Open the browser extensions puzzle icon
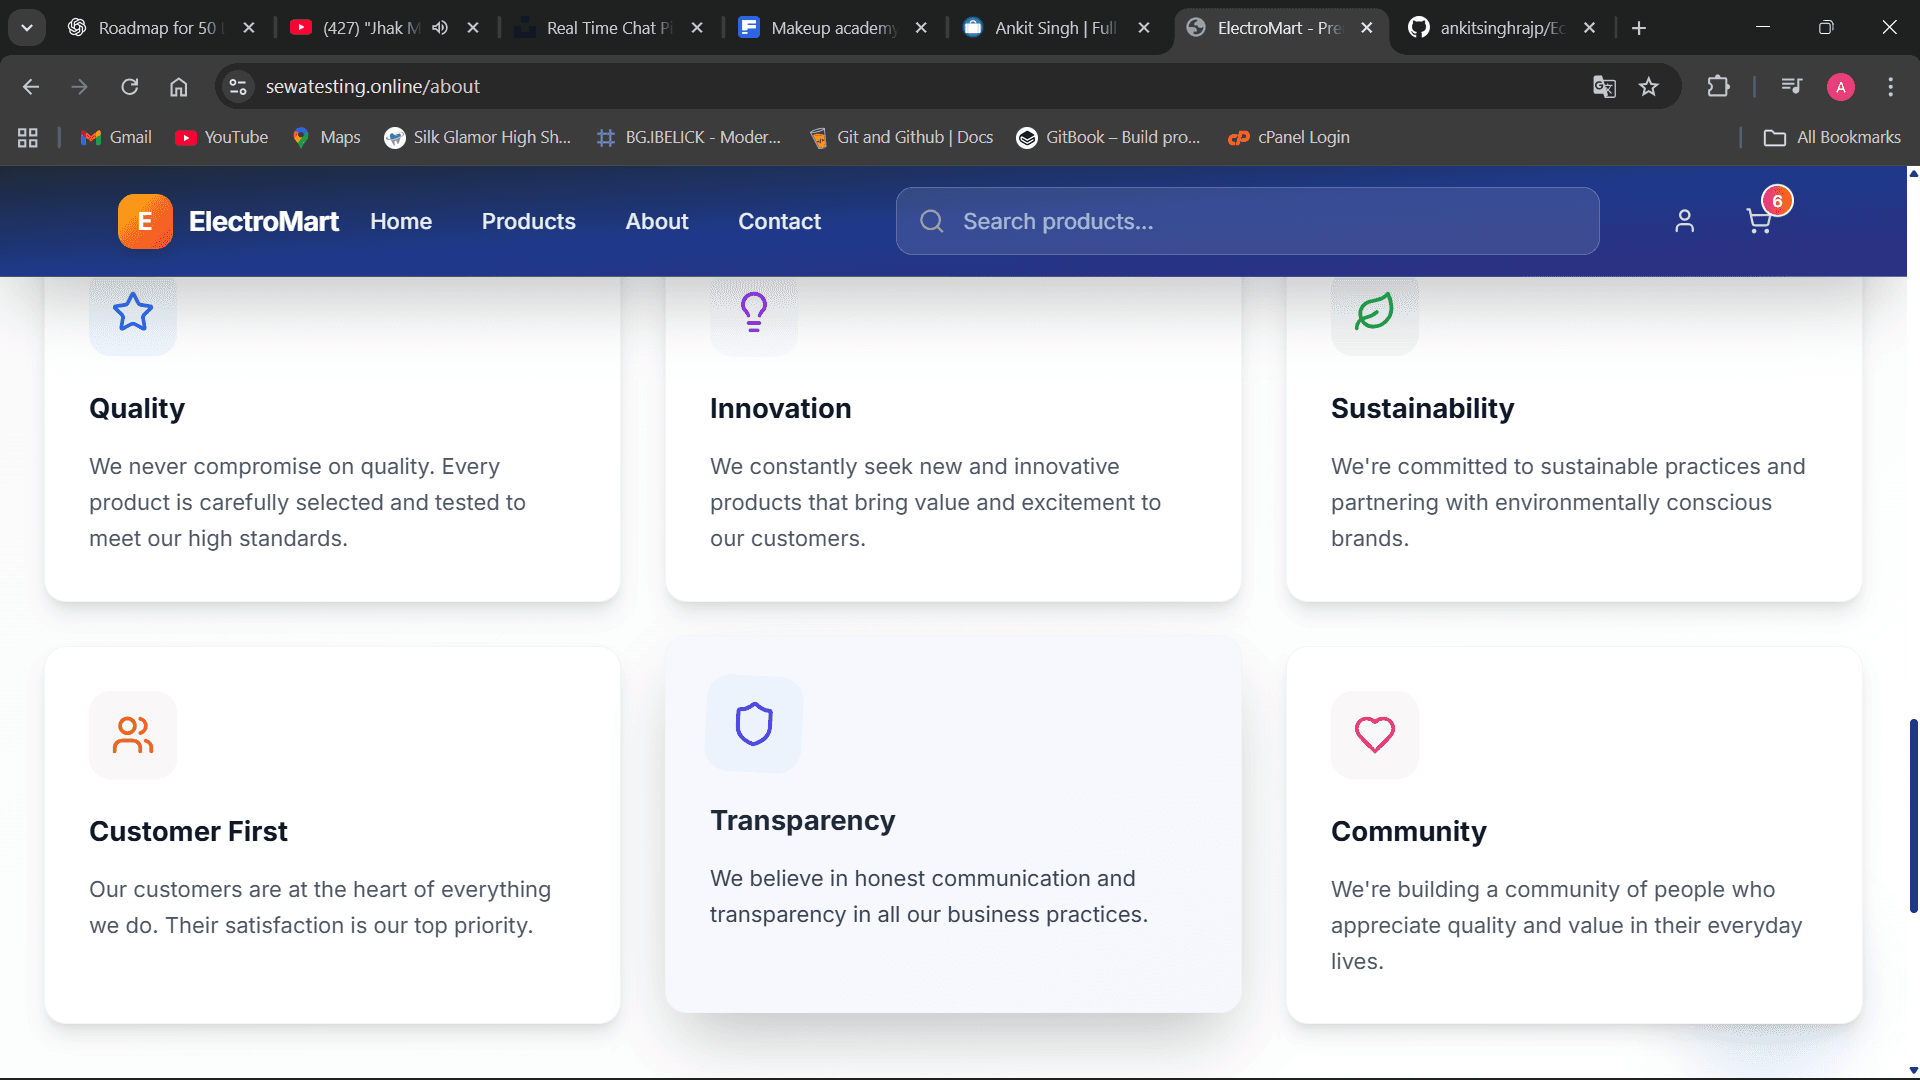1920x1080 pixels. pyautogui.click(x=1718, y=87)
